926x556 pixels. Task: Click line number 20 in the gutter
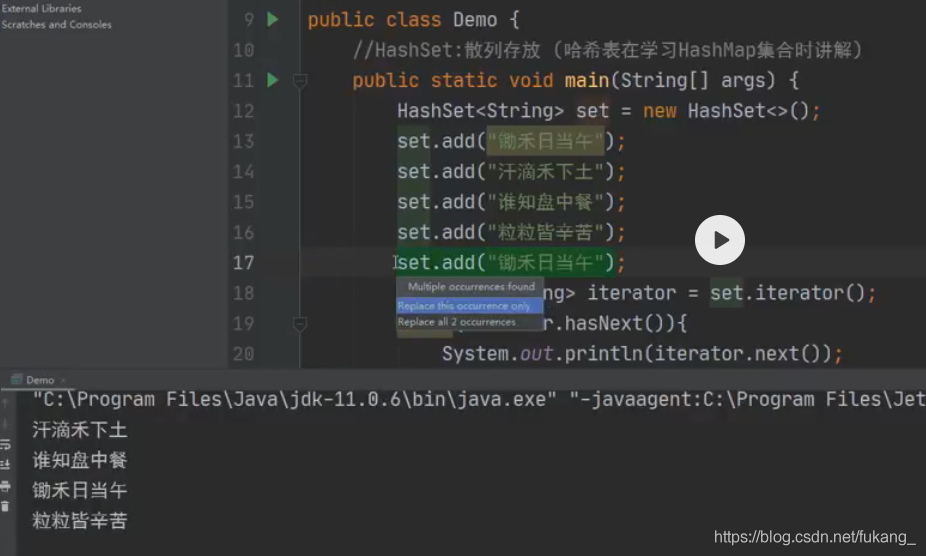243,354
